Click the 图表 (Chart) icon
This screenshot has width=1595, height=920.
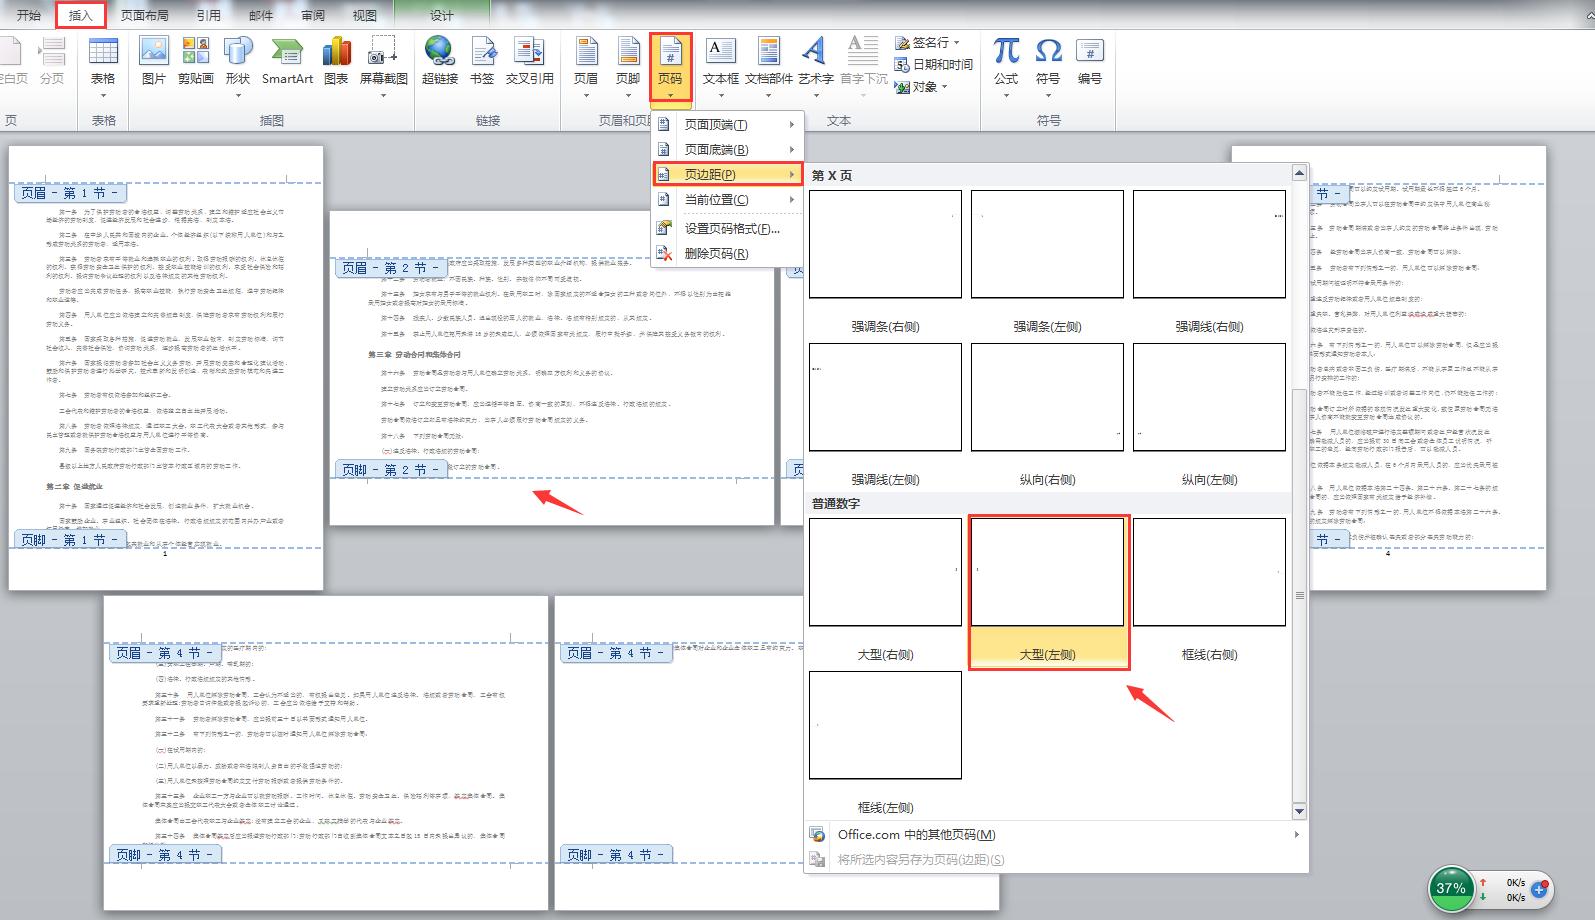click(336, 60)
